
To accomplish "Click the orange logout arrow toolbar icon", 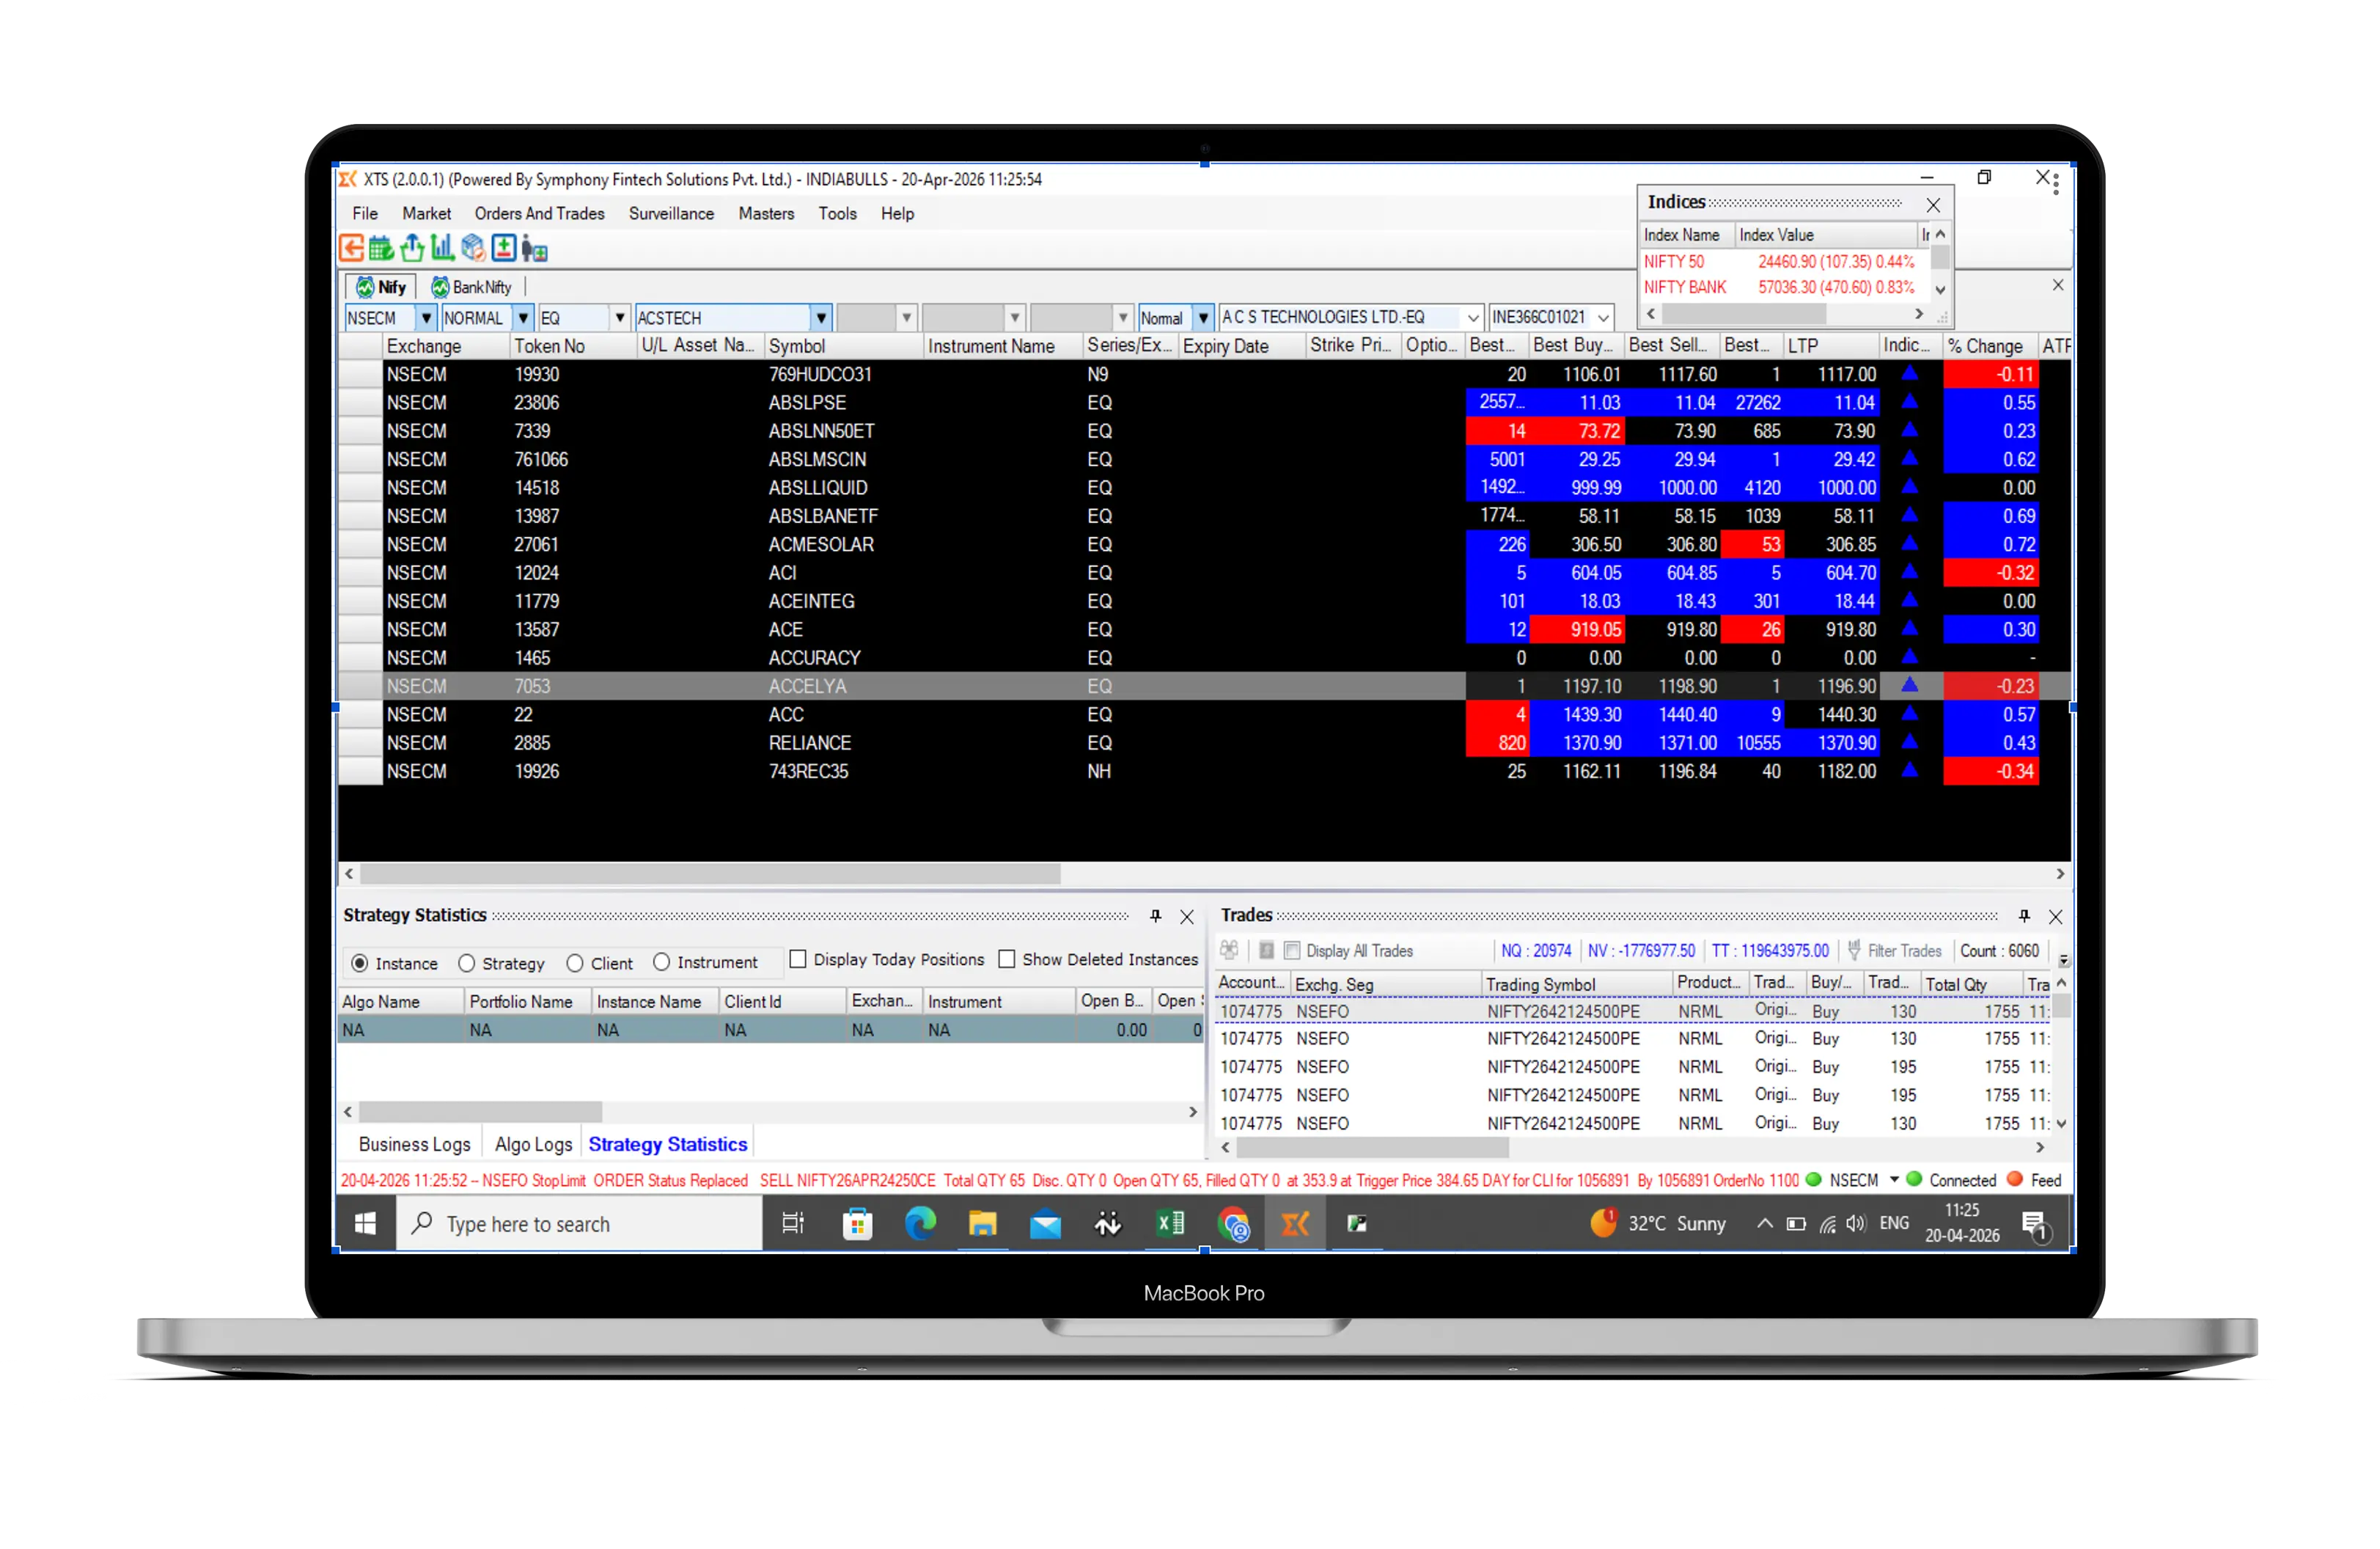I will [351, 248].
